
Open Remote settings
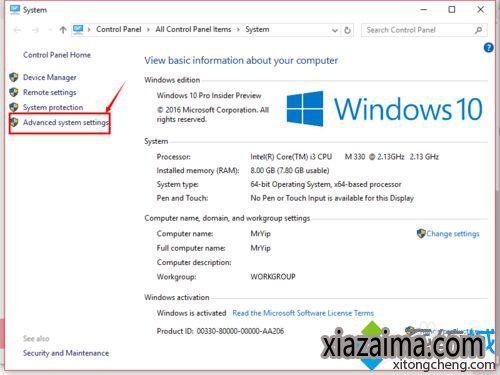pos(50,92)
